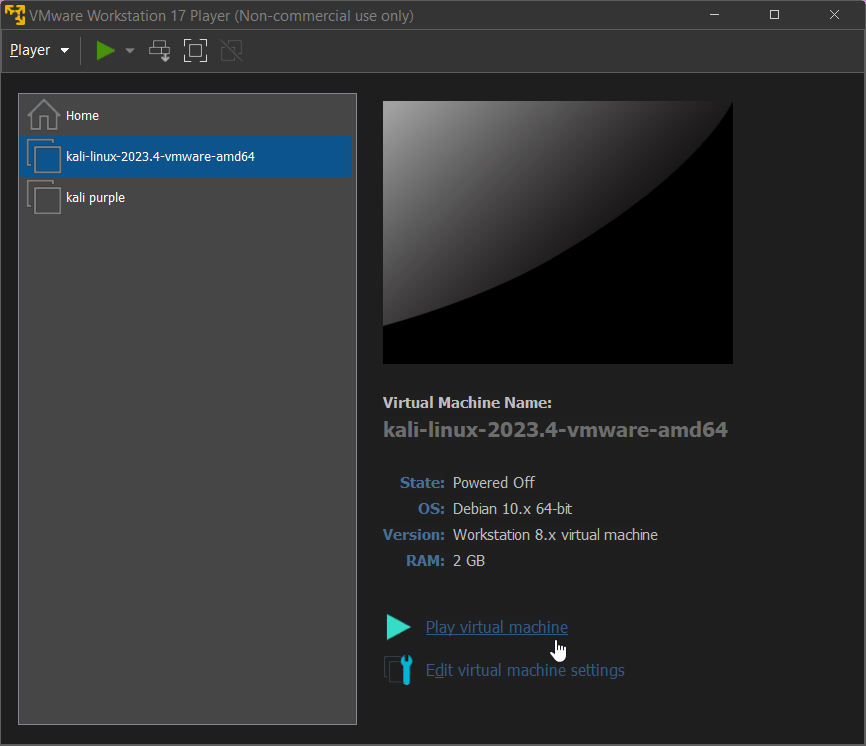Click the 'Powered Off' state value

point(494,483)
